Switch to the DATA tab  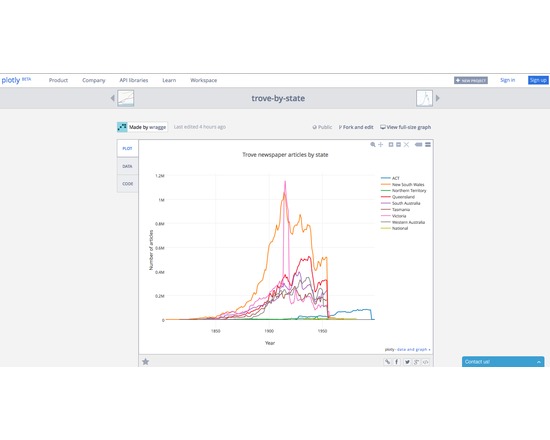[x=128, y=166]
